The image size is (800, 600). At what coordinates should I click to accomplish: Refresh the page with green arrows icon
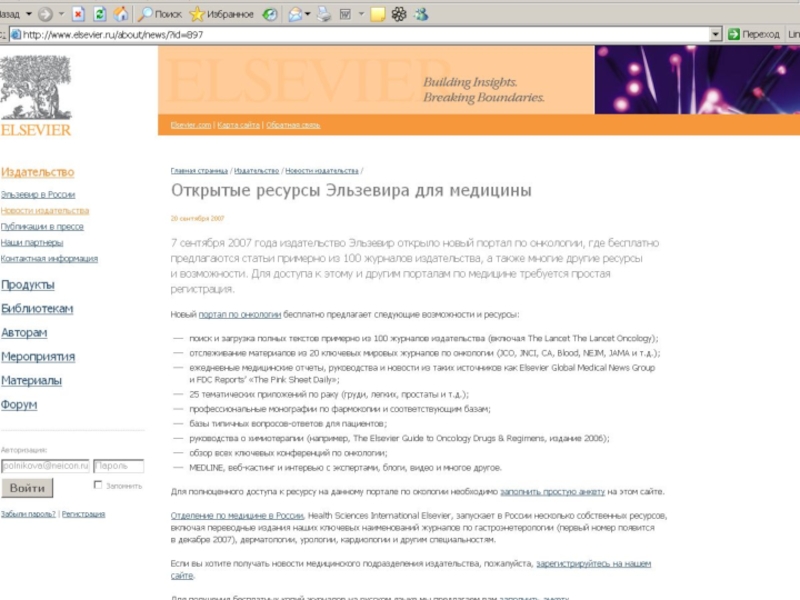pyautogui.click(x=99, y=14)
